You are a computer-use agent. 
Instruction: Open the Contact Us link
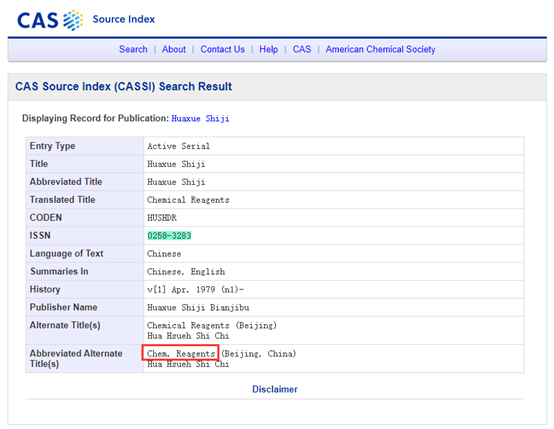[223, 49]
